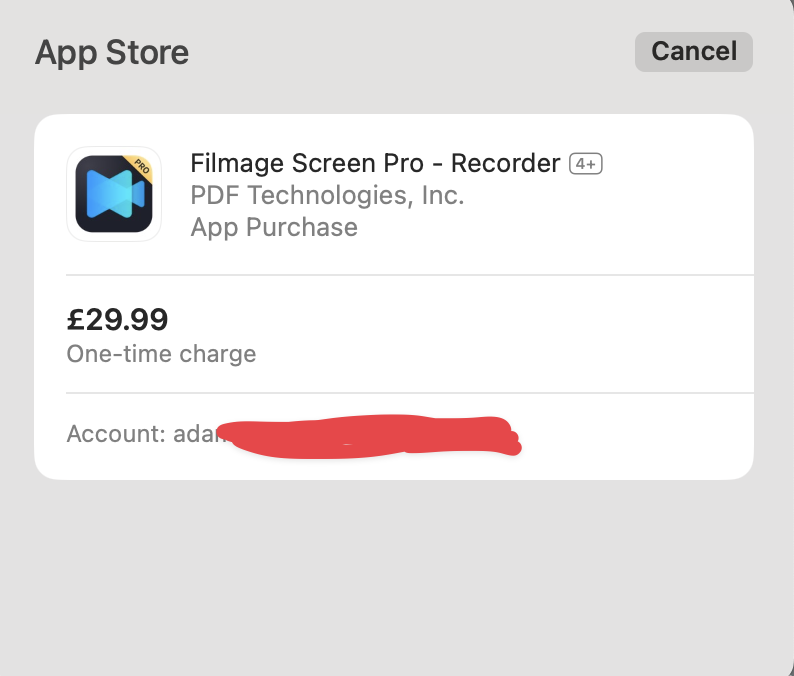This screenshot has width=794, height=676.
Task: Click the yellow PRO ribbon on the app icon
Action: (140, 166)
